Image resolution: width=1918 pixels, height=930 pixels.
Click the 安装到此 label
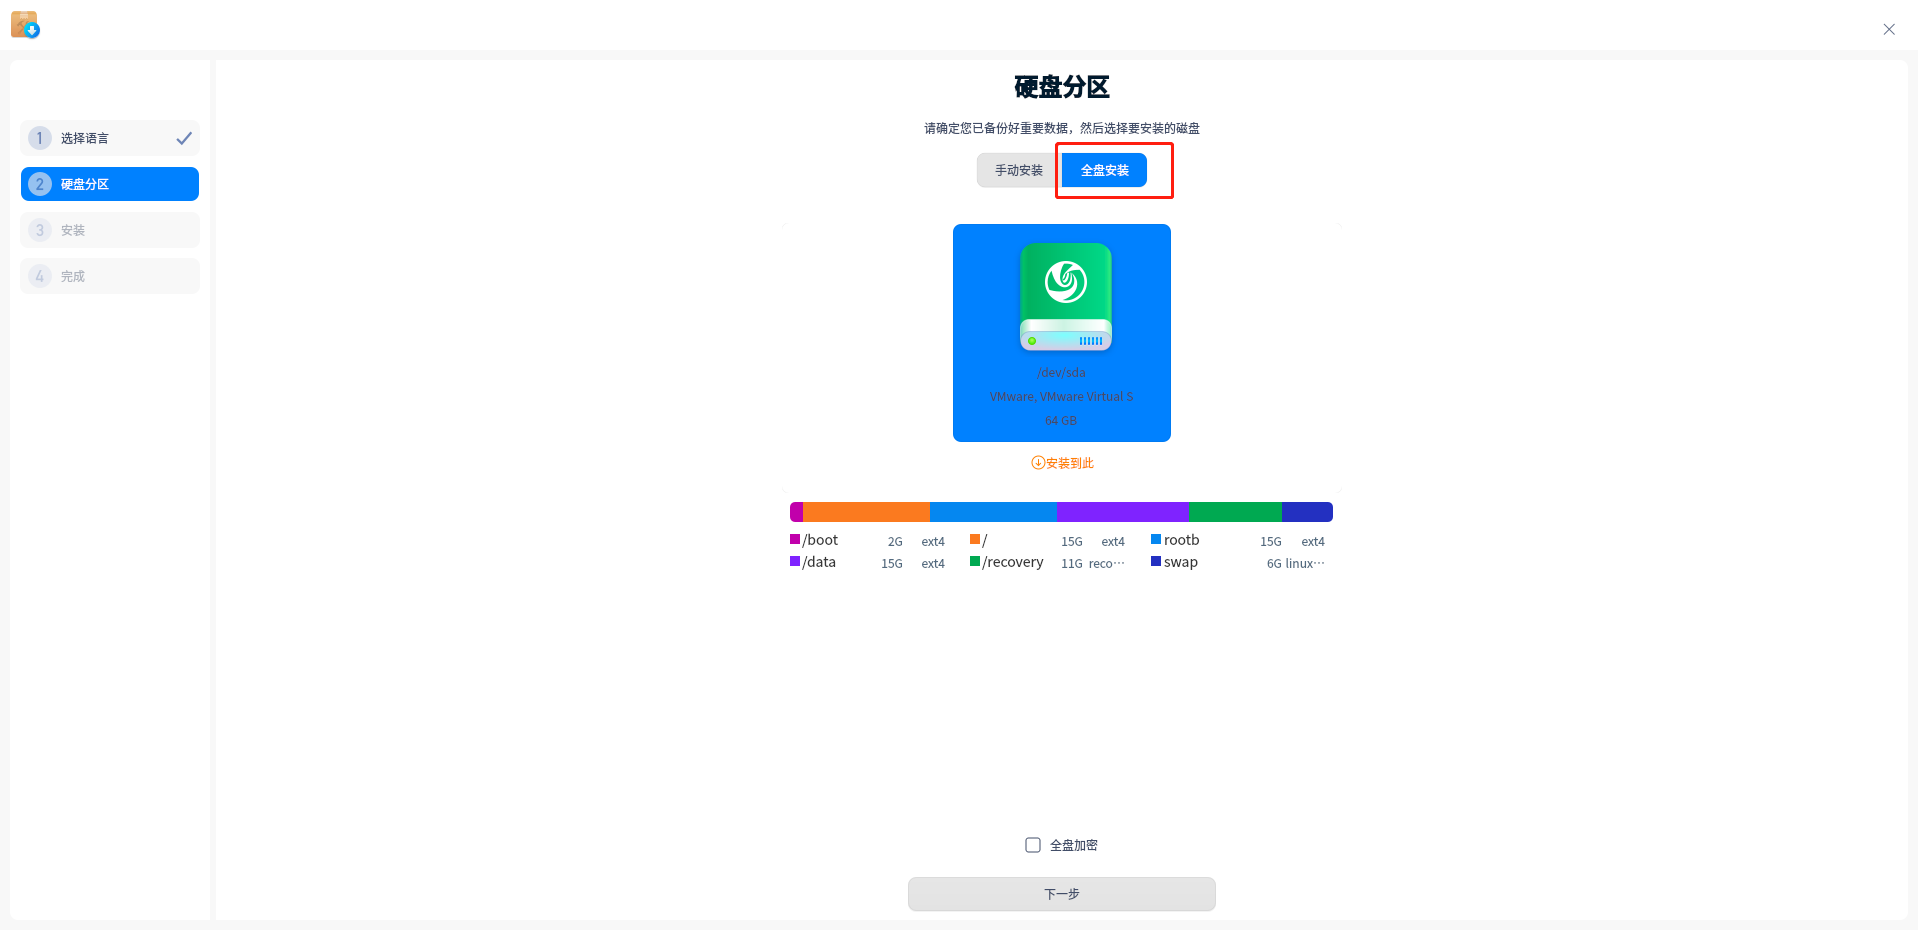[x=1070, y=463]
